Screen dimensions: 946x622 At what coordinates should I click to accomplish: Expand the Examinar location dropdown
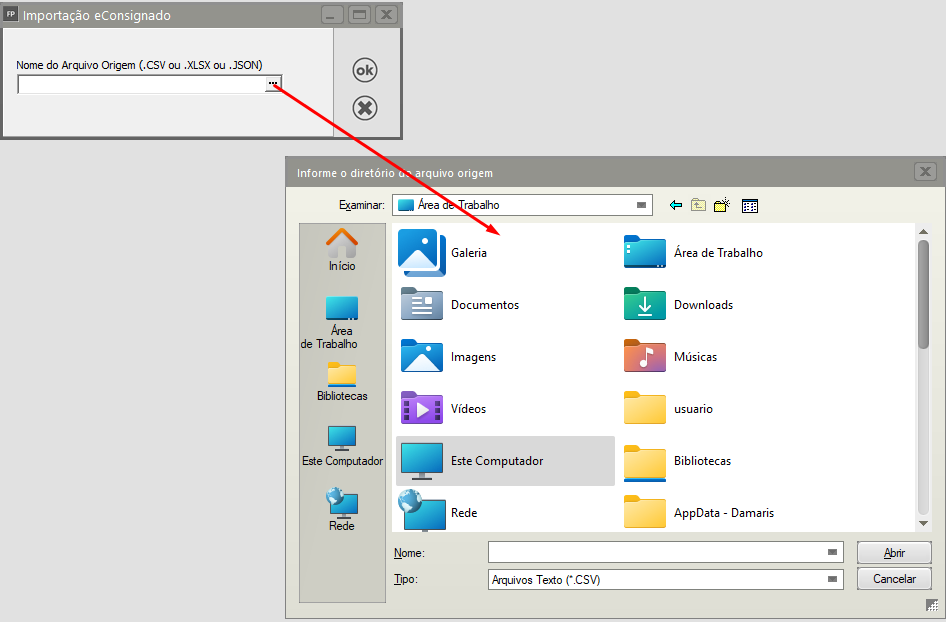pyautogui.click(x=641, y=205)
